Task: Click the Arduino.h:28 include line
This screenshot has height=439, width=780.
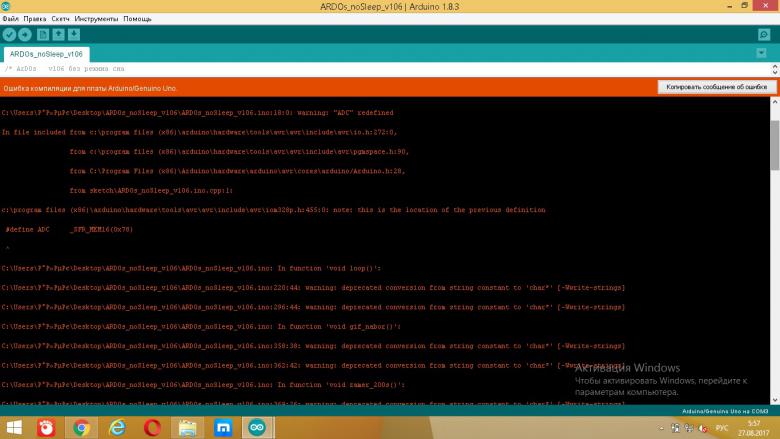Action: [x=237, y=171]
